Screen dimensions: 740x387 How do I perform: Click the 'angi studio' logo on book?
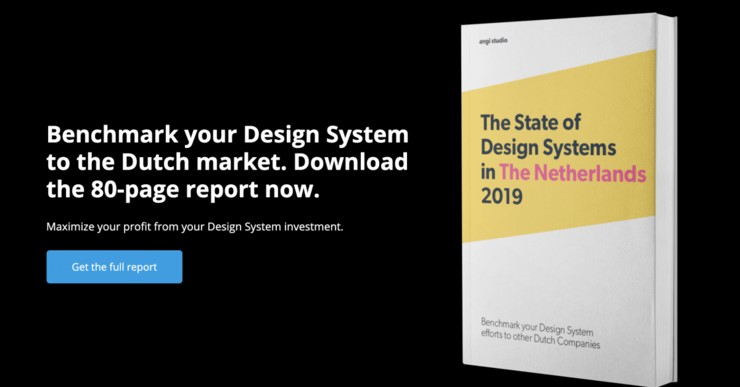point(493,41)
